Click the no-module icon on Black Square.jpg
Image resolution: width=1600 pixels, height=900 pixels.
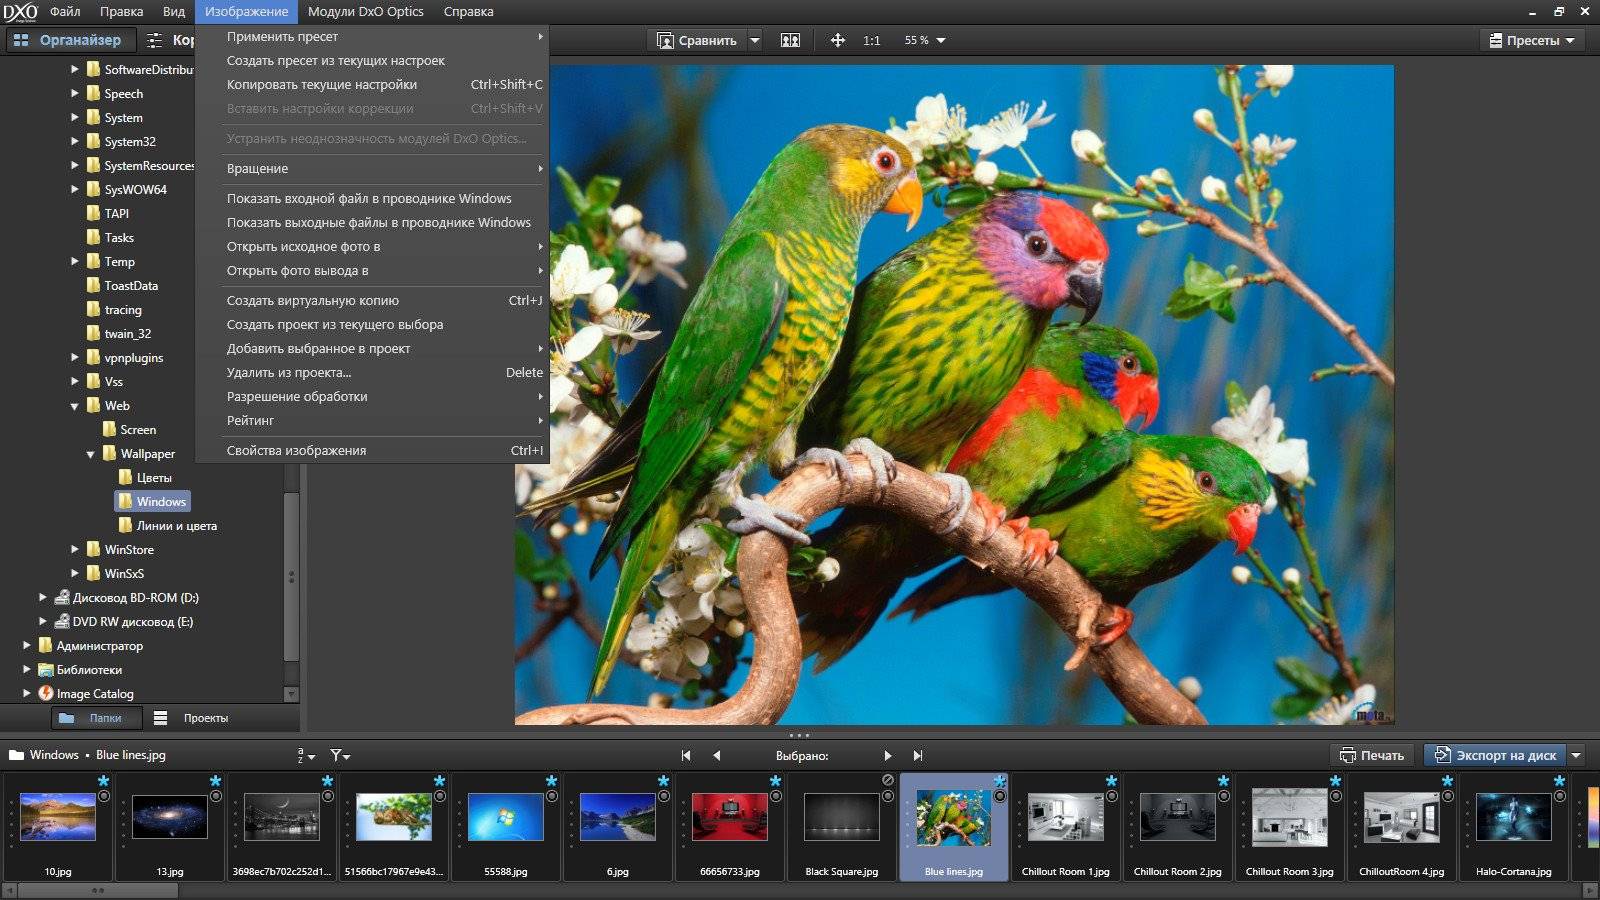888,780
